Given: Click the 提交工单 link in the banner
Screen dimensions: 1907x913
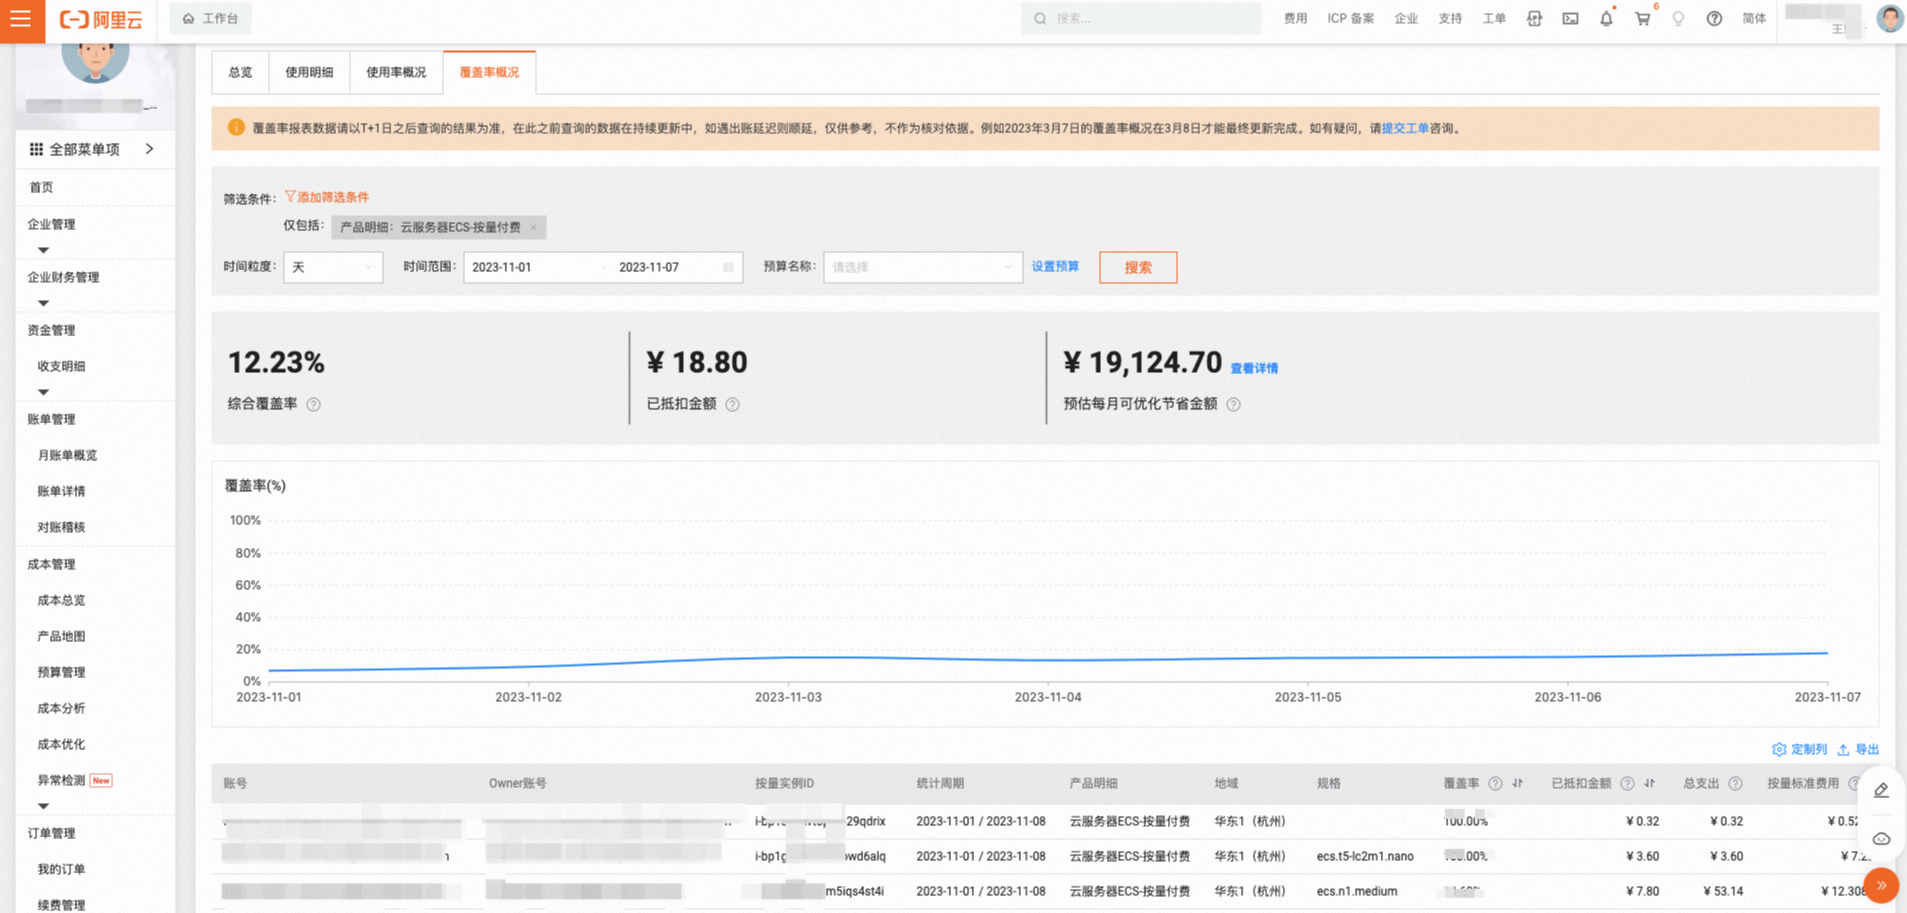Looking at the screenshot, I should click(1405, 128).
